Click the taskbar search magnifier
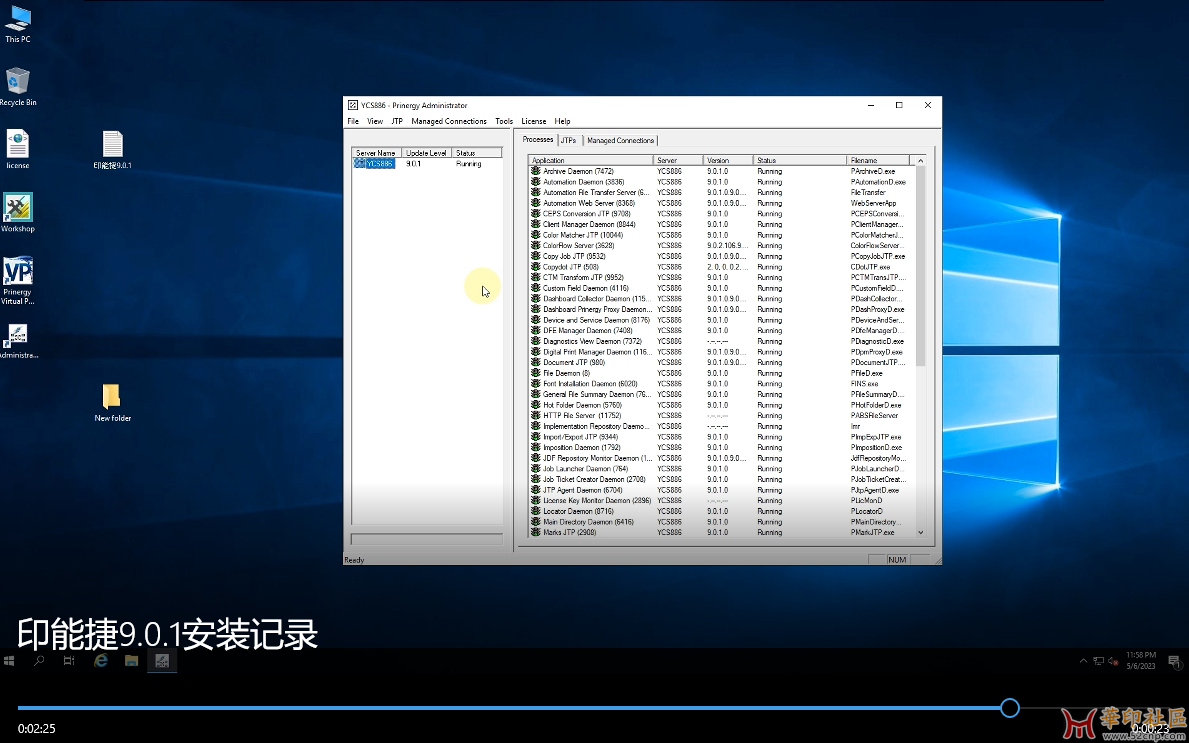 coord(39,660)
